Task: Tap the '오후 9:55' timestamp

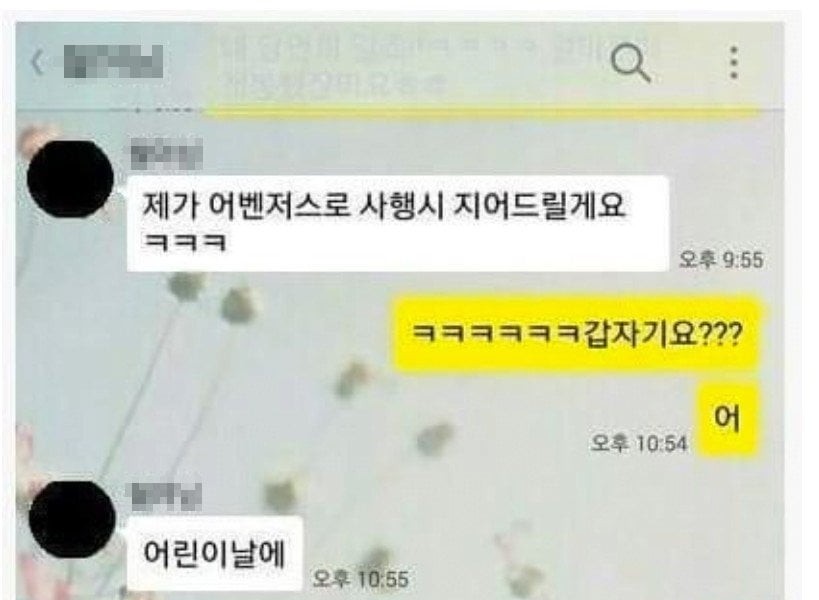Action: point(721,260)
